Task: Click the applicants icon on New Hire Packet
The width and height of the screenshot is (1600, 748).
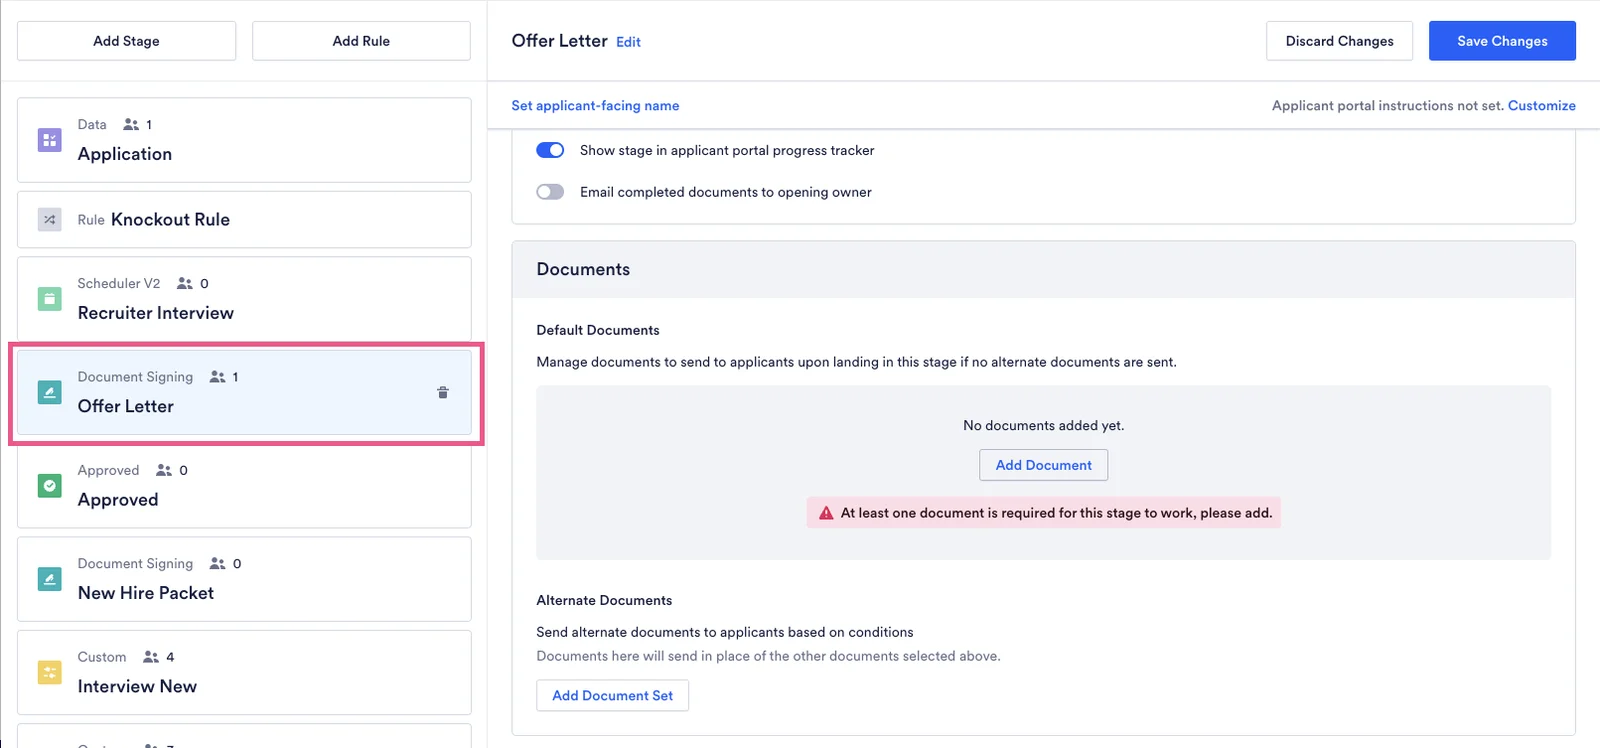Action: (x=218, y=563)
